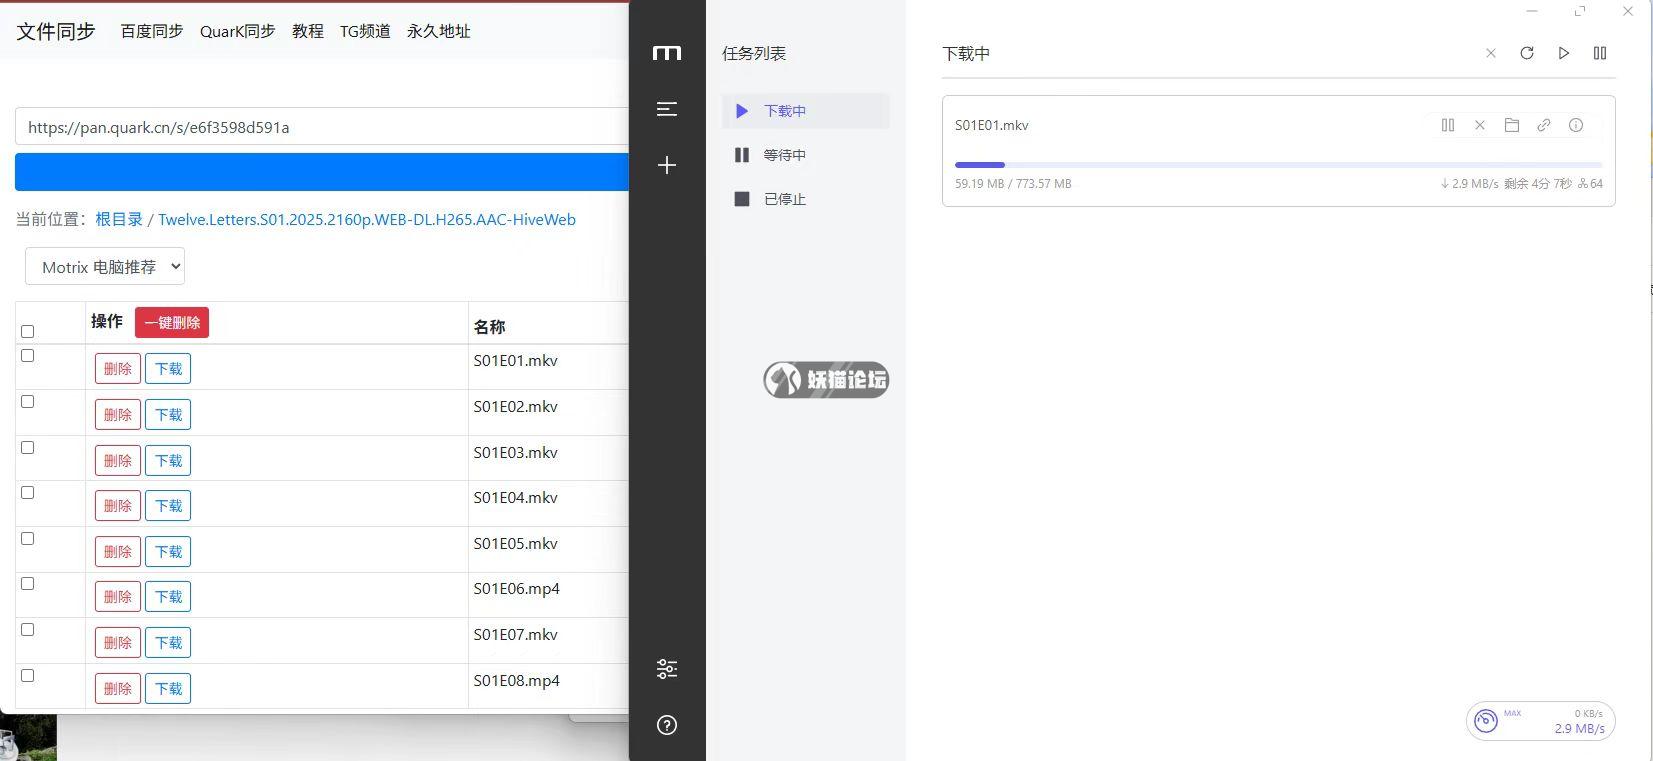1653x761 pixels.
Task: Click the blue submit bar below URL field
Action: (322, 172)
